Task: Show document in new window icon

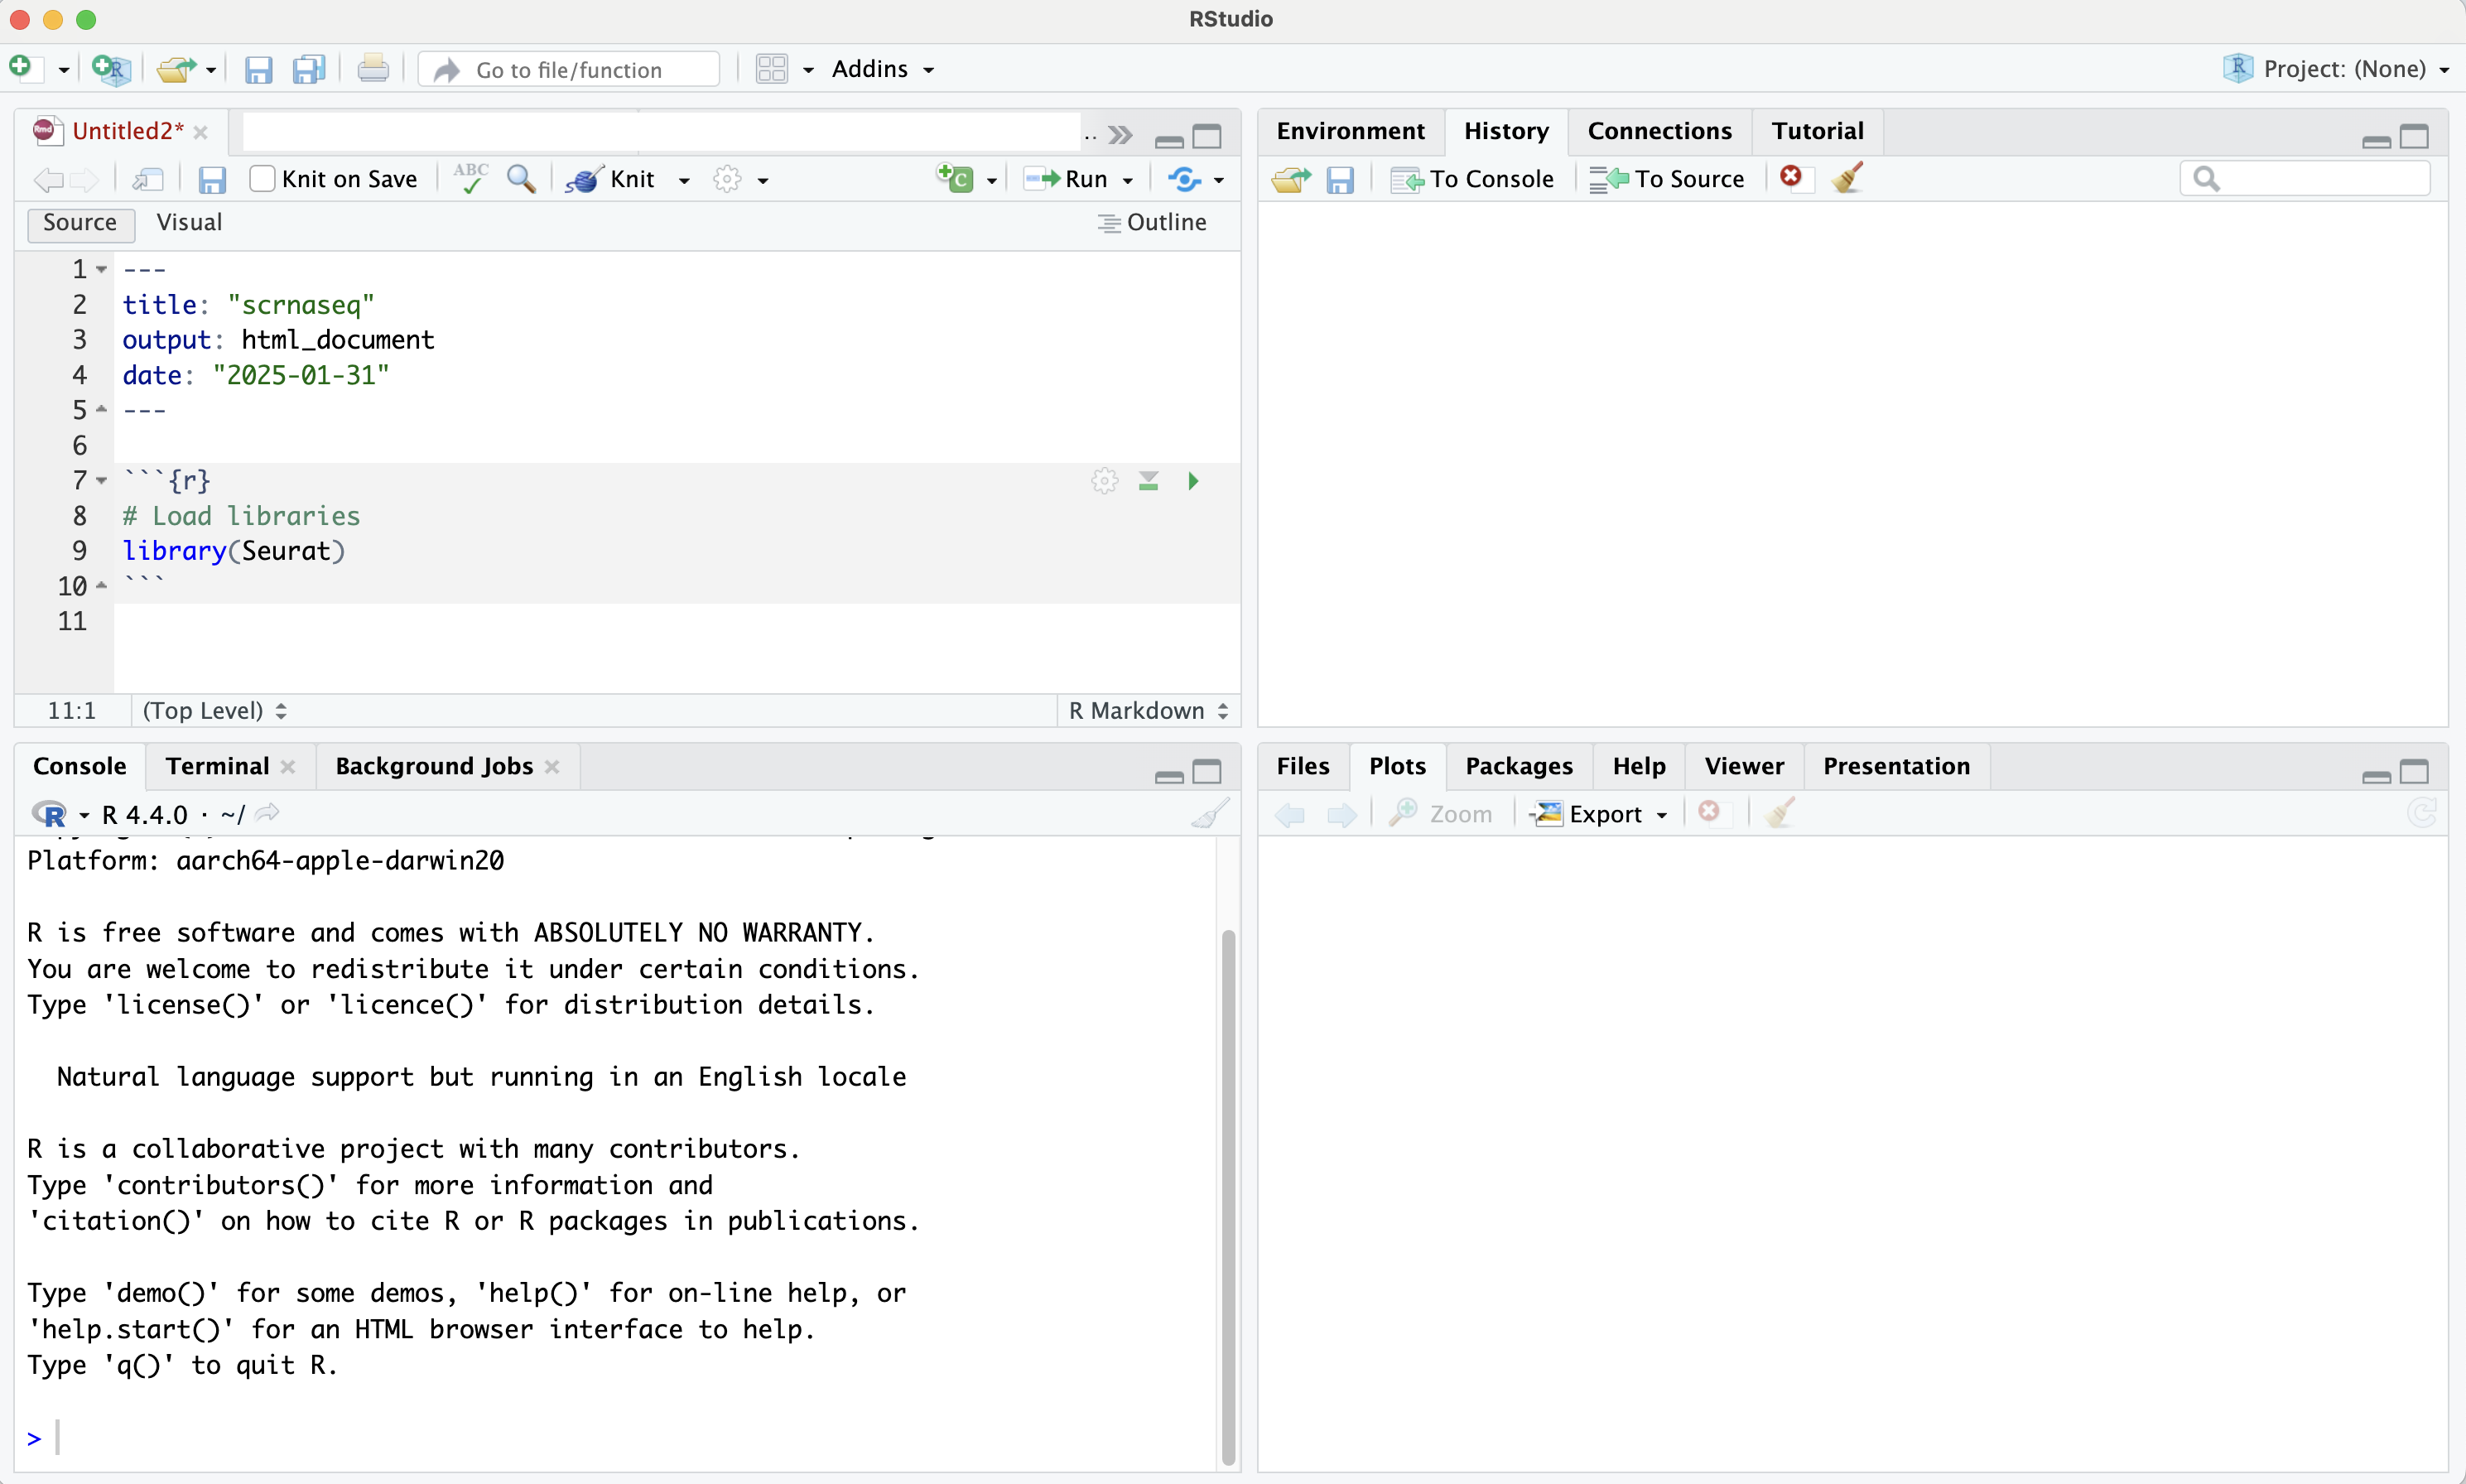Action: [148, 179]
